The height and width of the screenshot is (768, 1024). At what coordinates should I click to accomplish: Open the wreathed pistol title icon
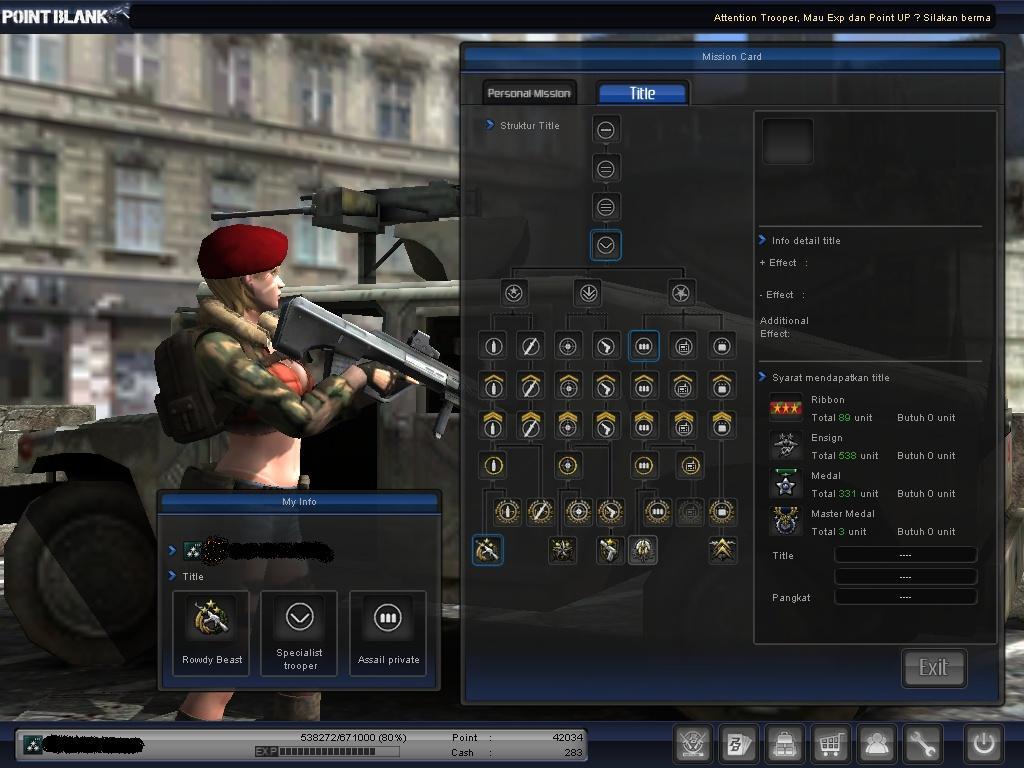611,512
